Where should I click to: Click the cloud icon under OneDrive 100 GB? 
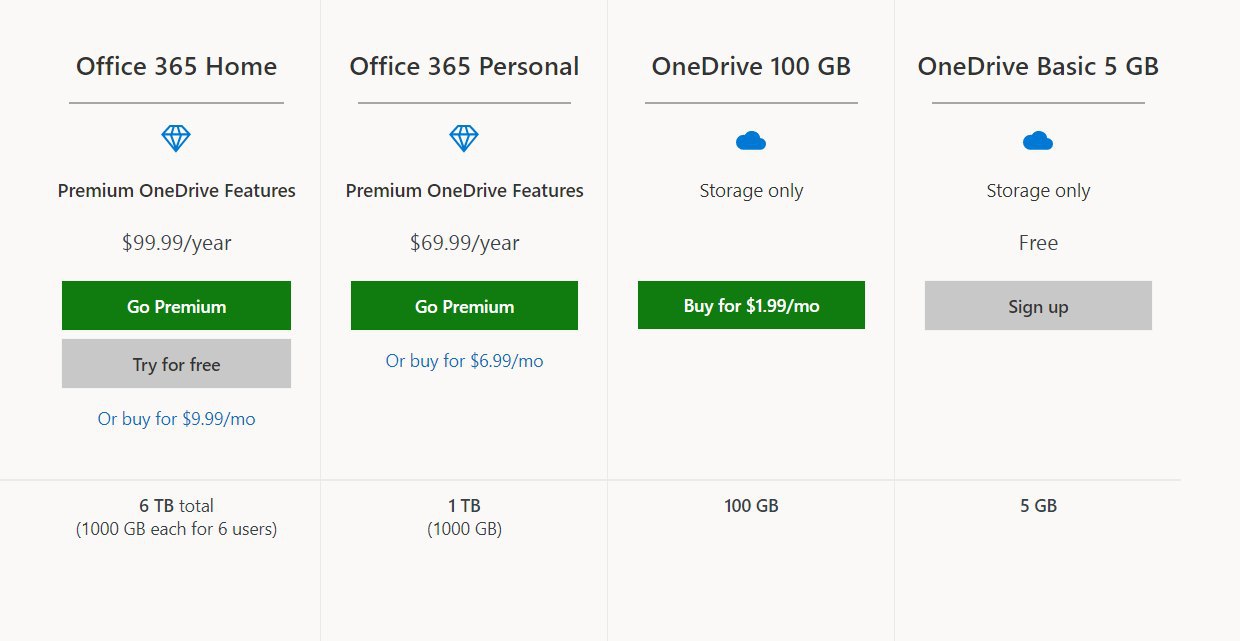tap(751, 141)
